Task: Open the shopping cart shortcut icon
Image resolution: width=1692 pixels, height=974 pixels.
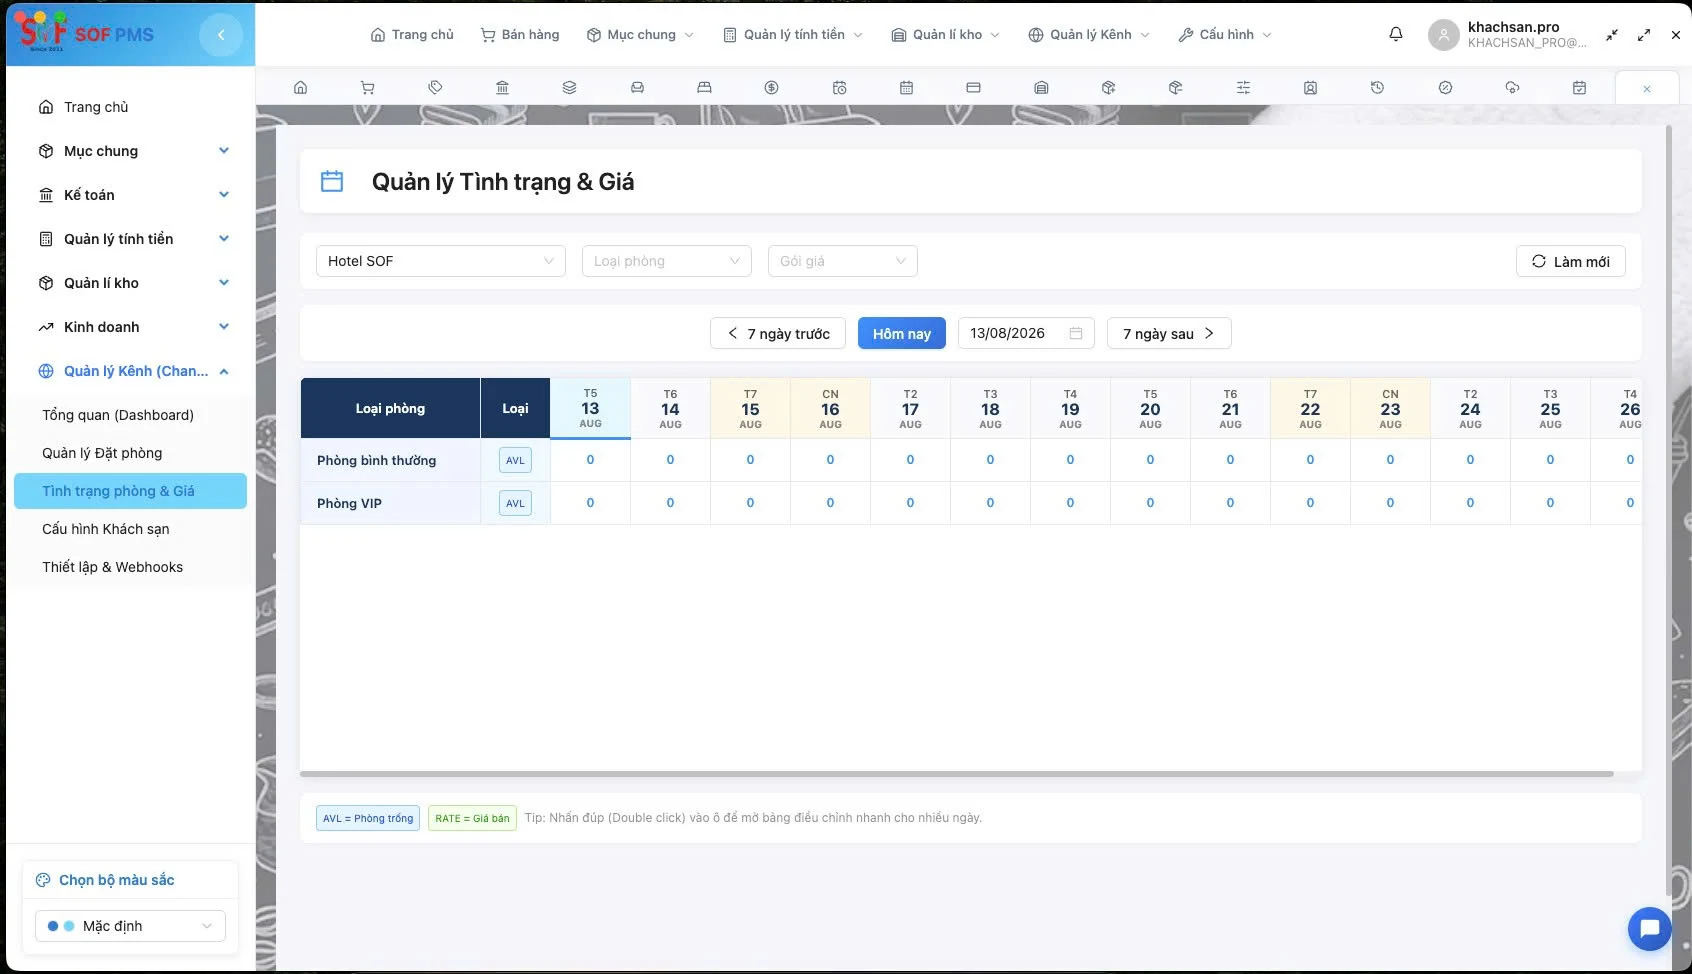Action: 367,88
